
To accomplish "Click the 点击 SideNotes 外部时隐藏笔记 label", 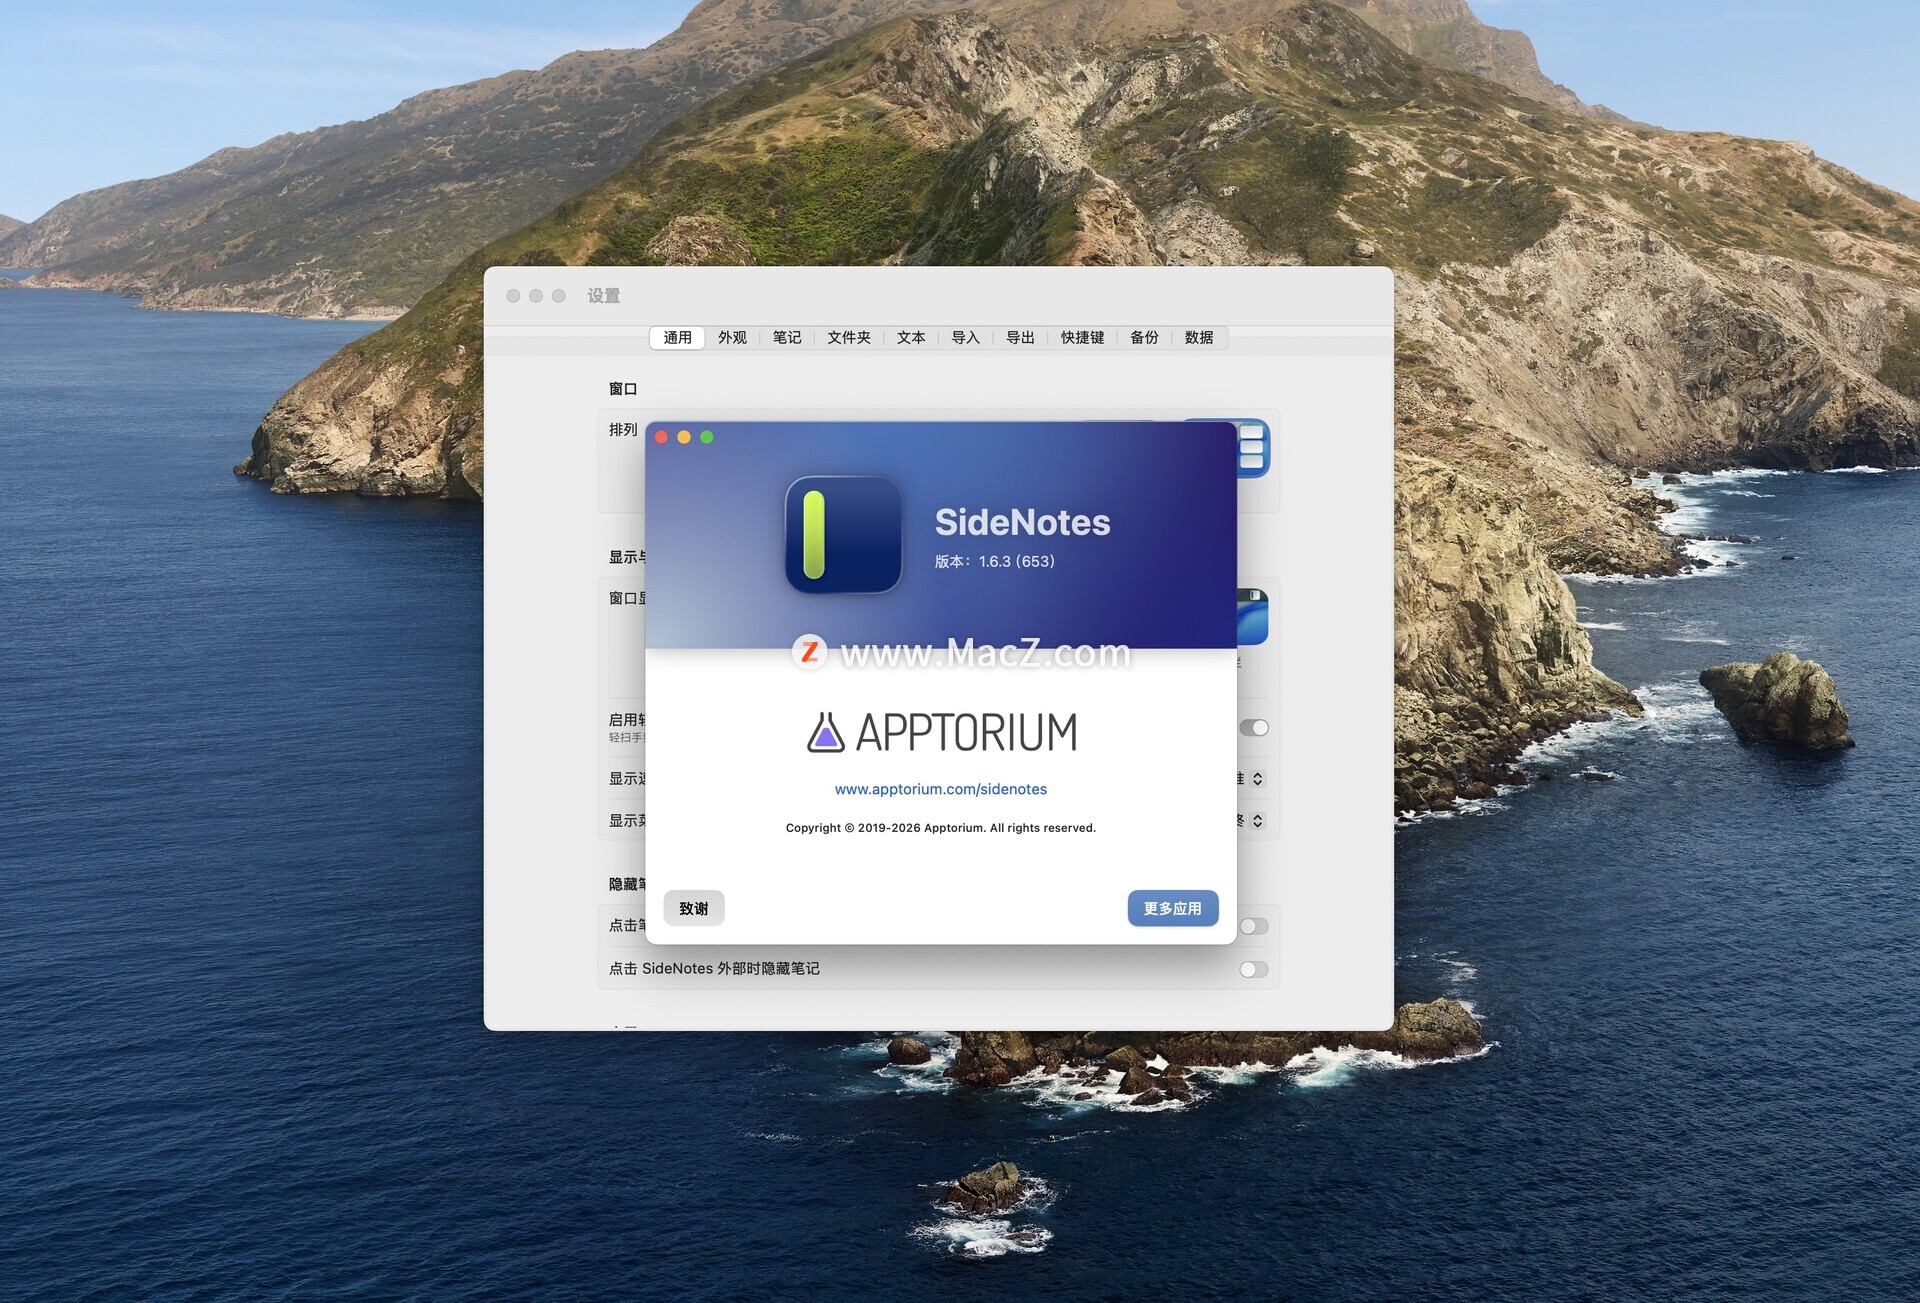I will click(714, 969).
